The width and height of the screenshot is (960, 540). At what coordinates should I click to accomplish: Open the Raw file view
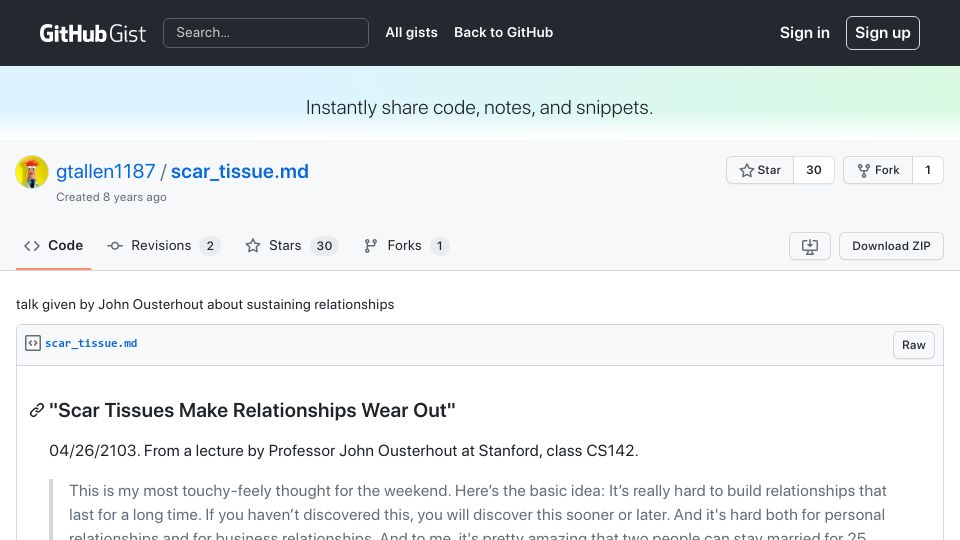[913, 345]
